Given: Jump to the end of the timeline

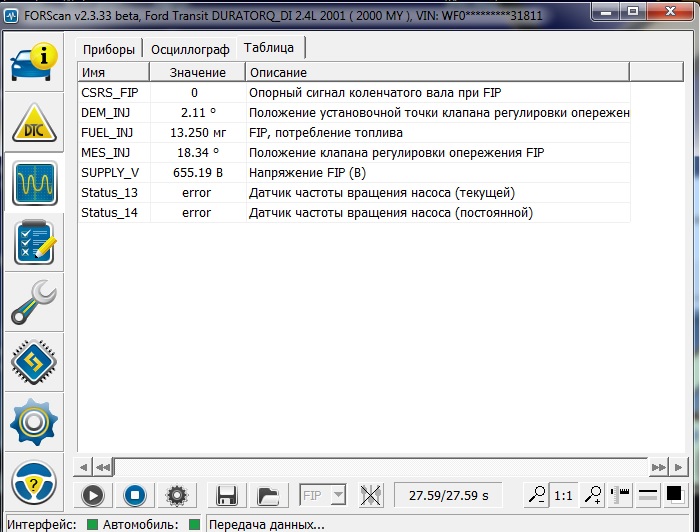Looking at the screenshot, I should pos(678,467).
